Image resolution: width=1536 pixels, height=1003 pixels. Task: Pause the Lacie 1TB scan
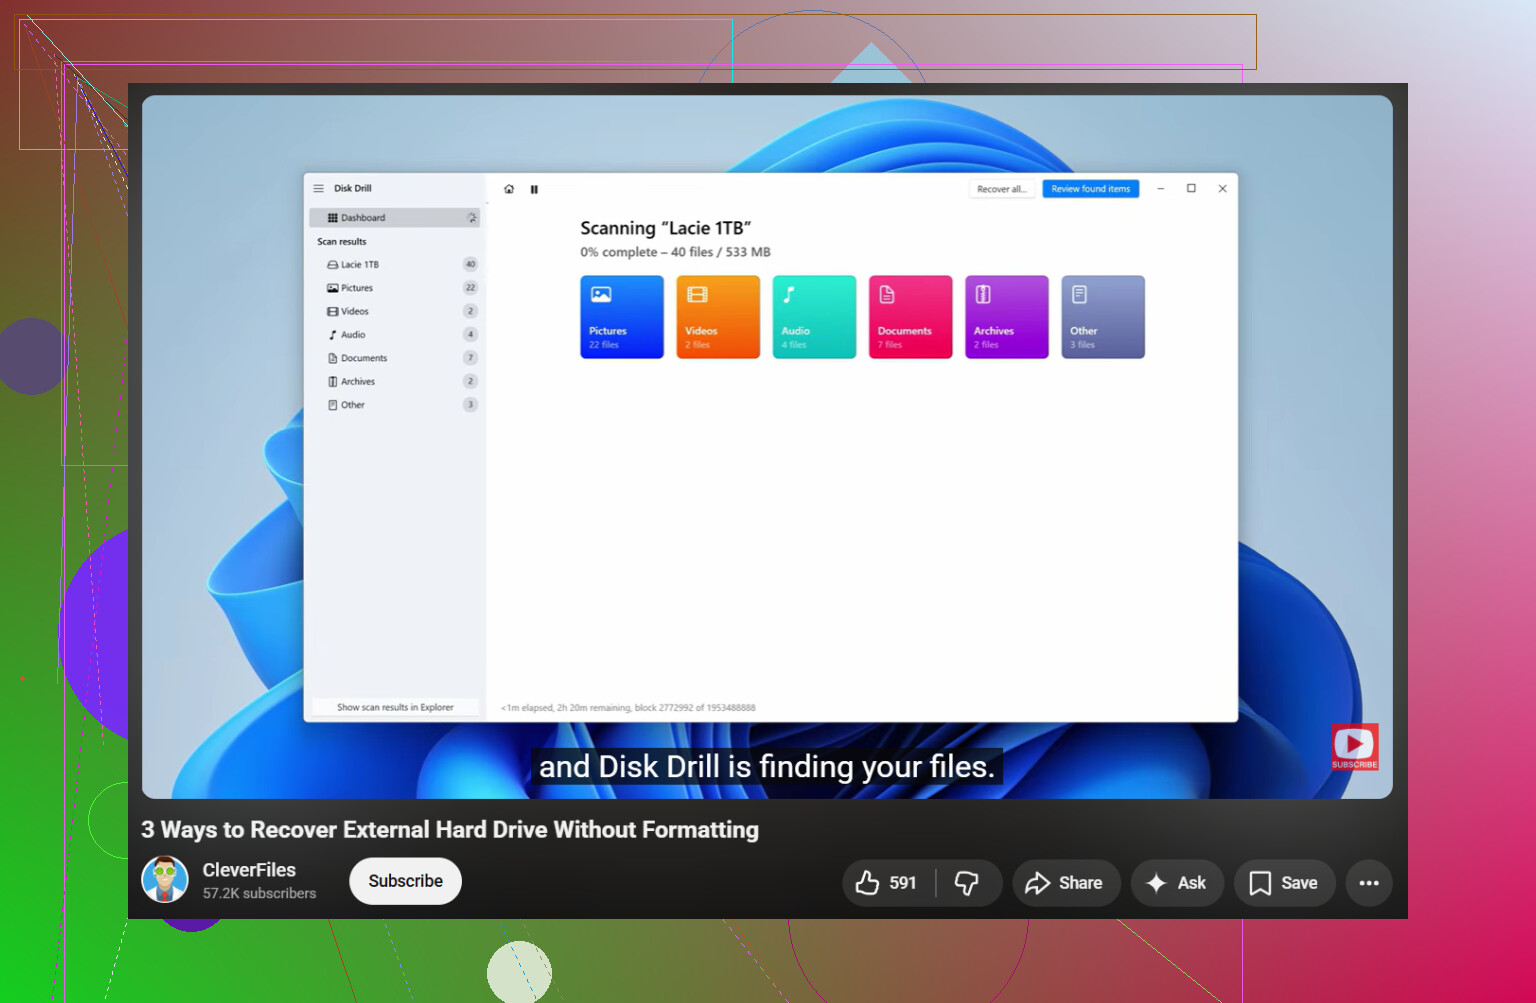534,189
